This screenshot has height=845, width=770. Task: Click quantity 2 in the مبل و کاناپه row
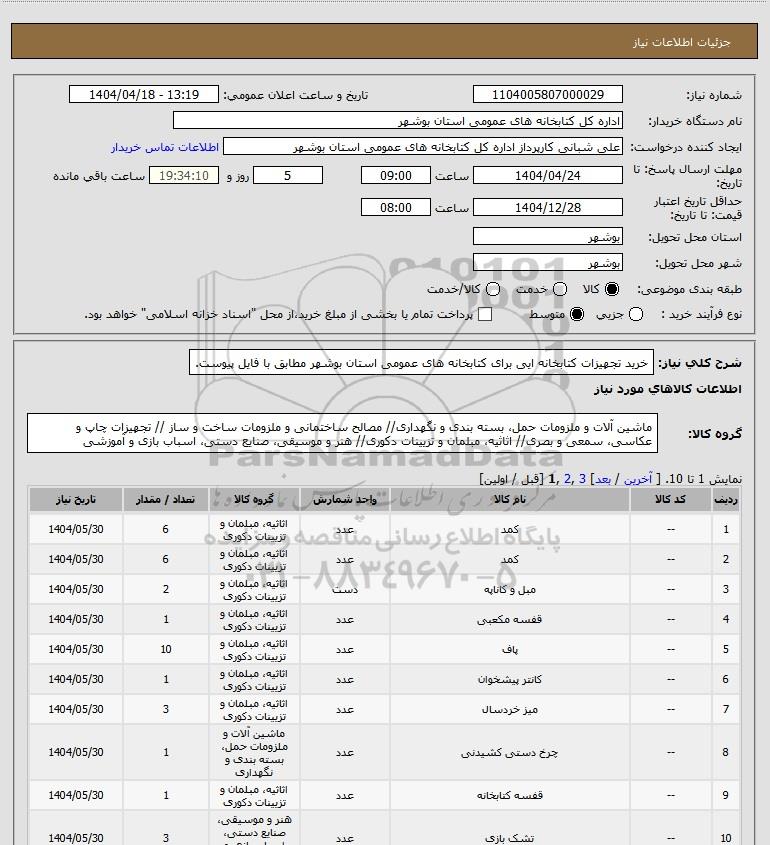tap(165, 590)
